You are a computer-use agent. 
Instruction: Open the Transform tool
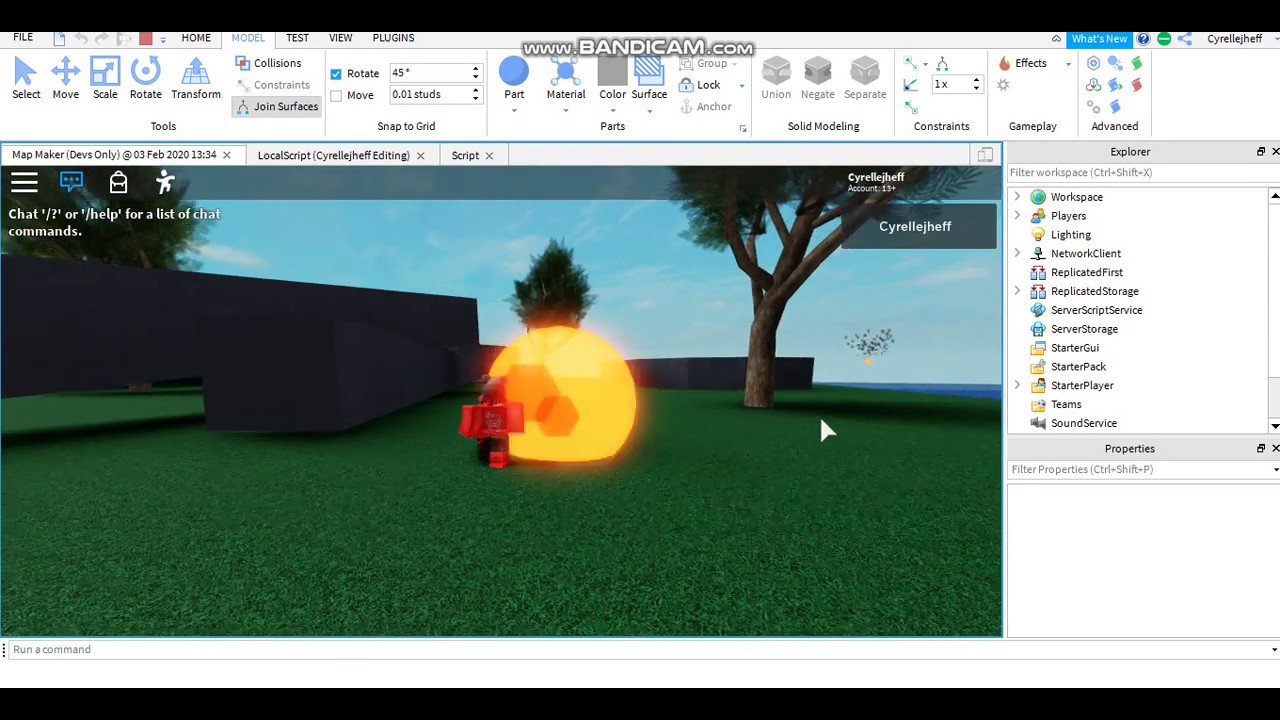196,78
